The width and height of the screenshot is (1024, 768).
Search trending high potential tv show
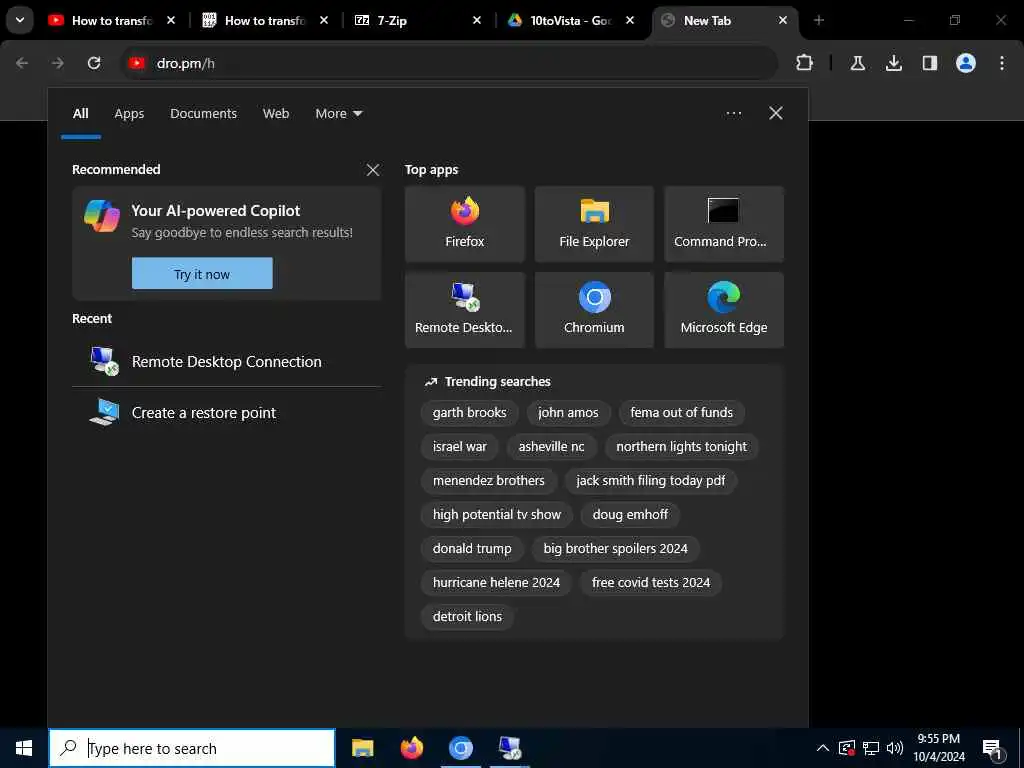tap(497, 515)
